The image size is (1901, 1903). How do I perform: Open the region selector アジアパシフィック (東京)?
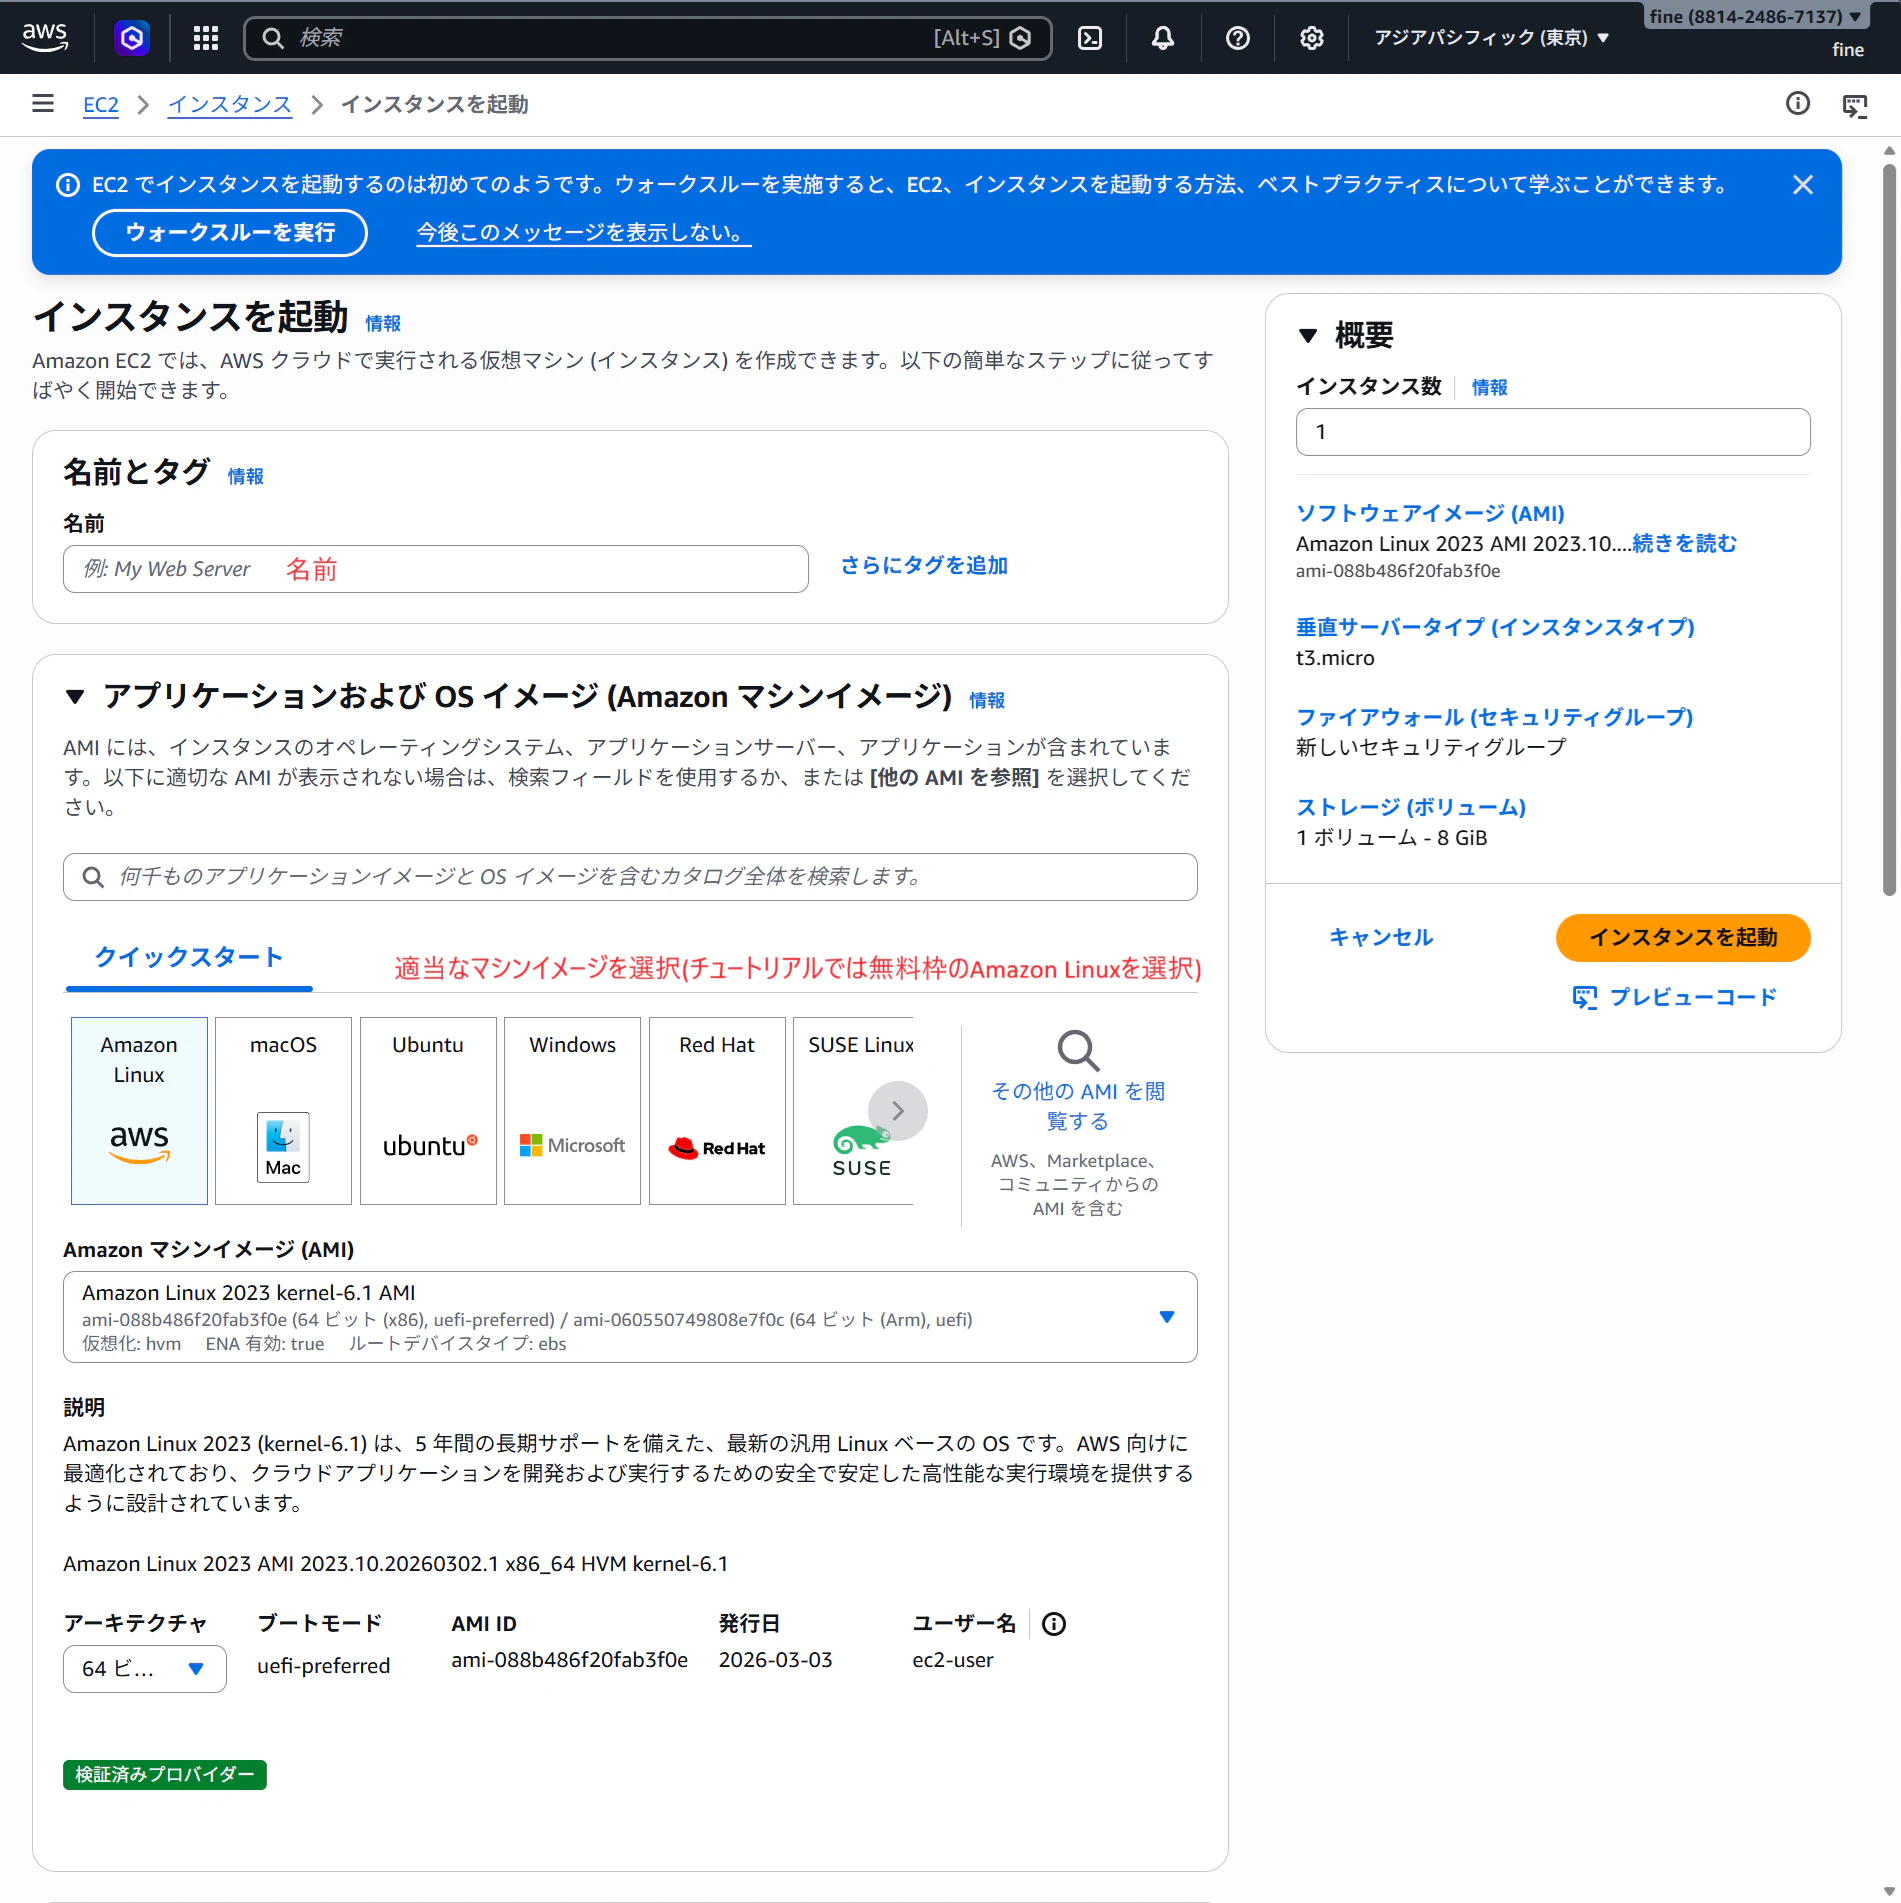click(x=1491, y=38)
